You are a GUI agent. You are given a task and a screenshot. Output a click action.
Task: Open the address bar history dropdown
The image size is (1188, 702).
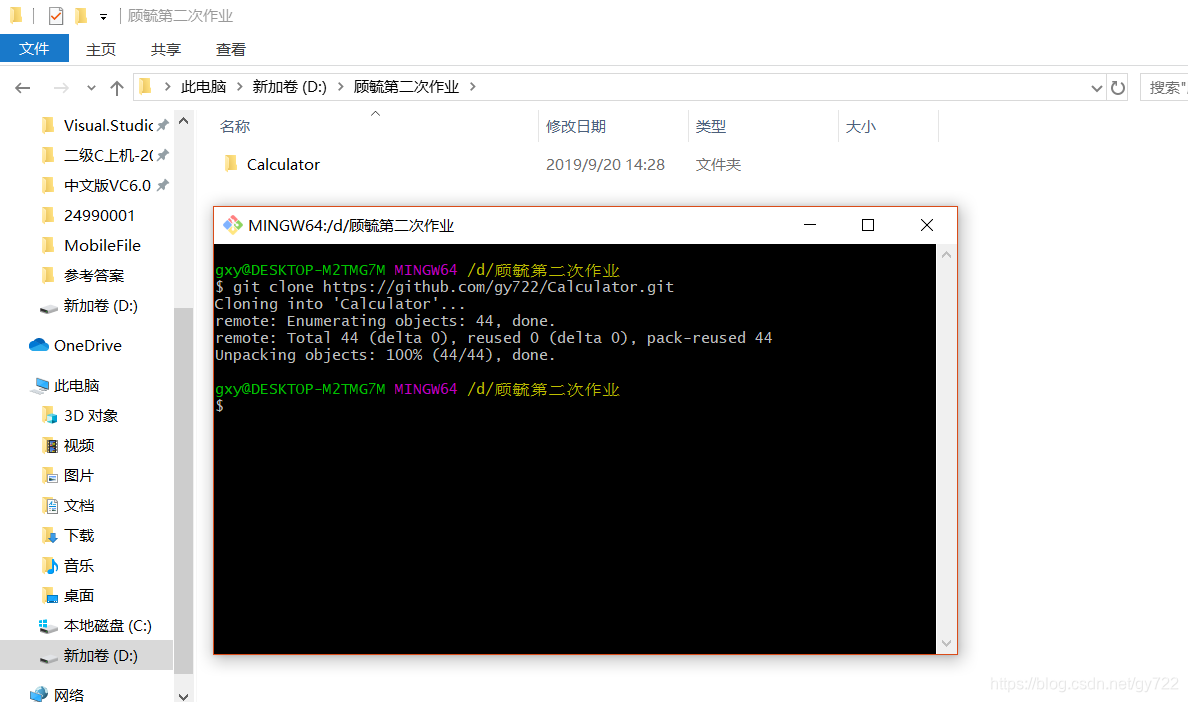point(1096,88)
